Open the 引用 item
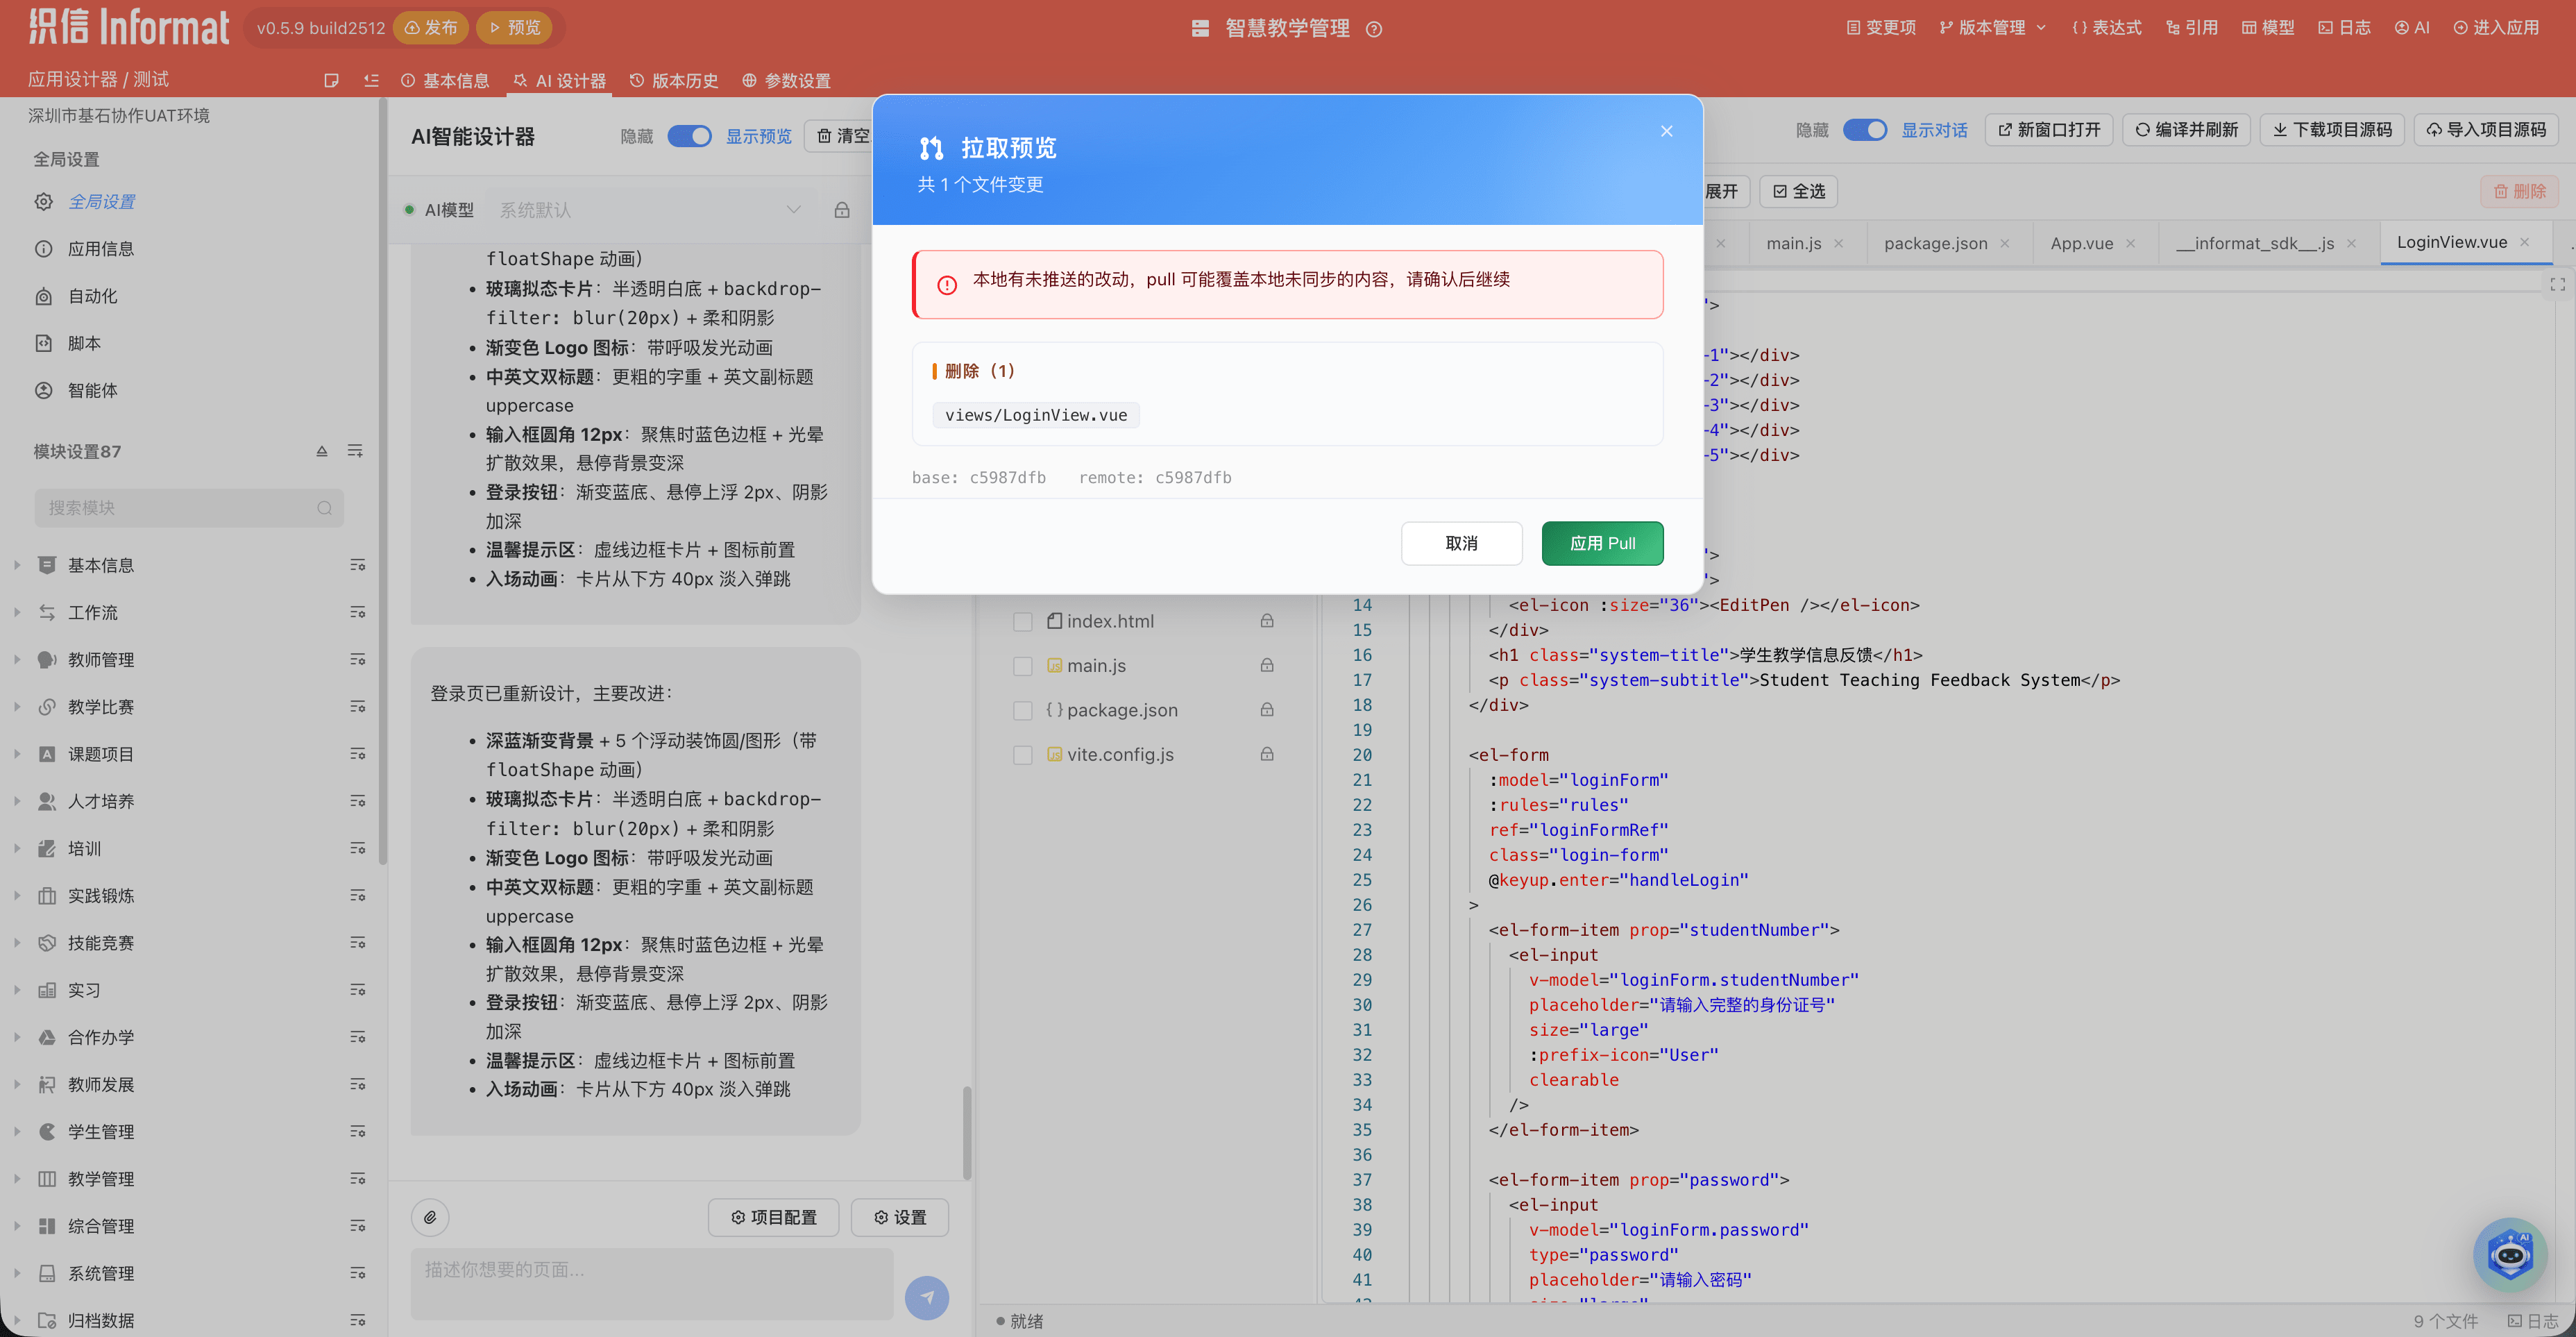 [2191, 27]
